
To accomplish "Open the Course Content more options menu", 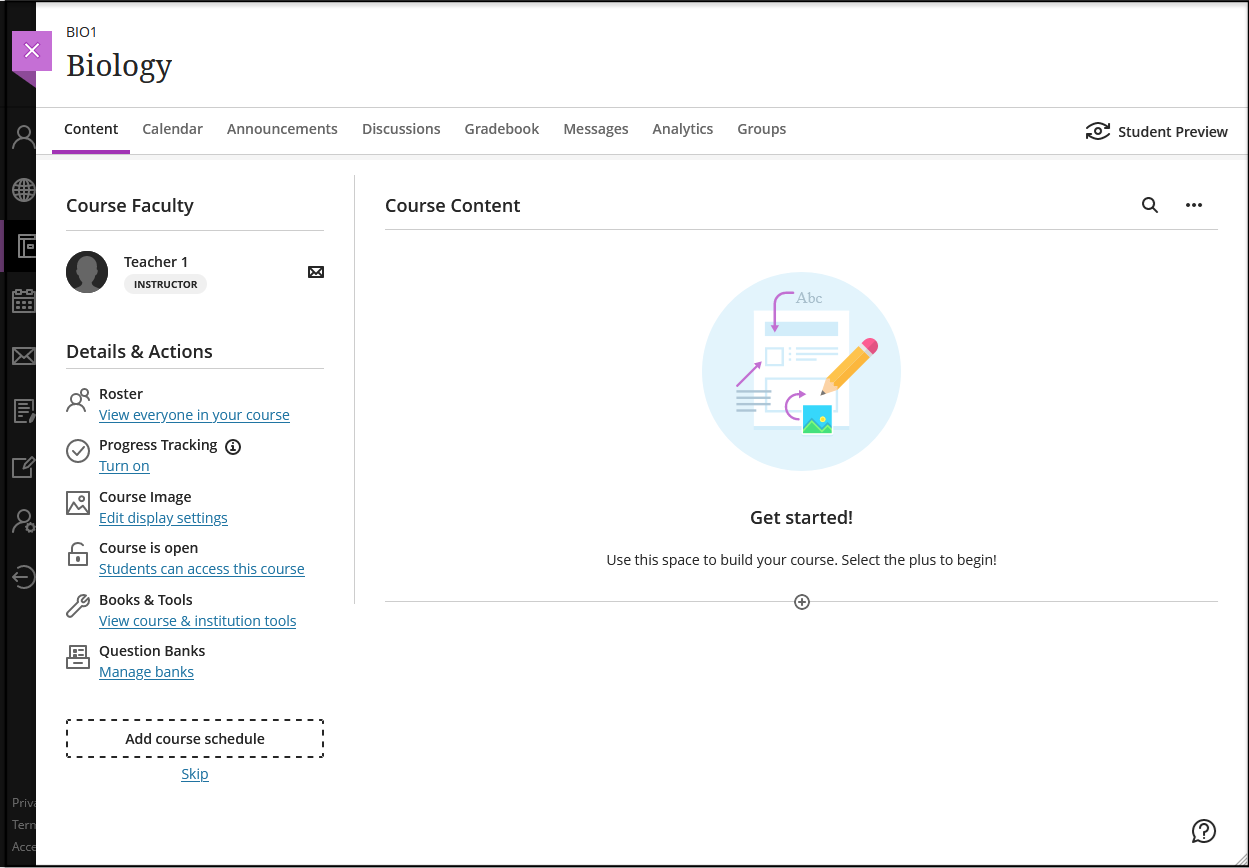I will point(1193,205).
